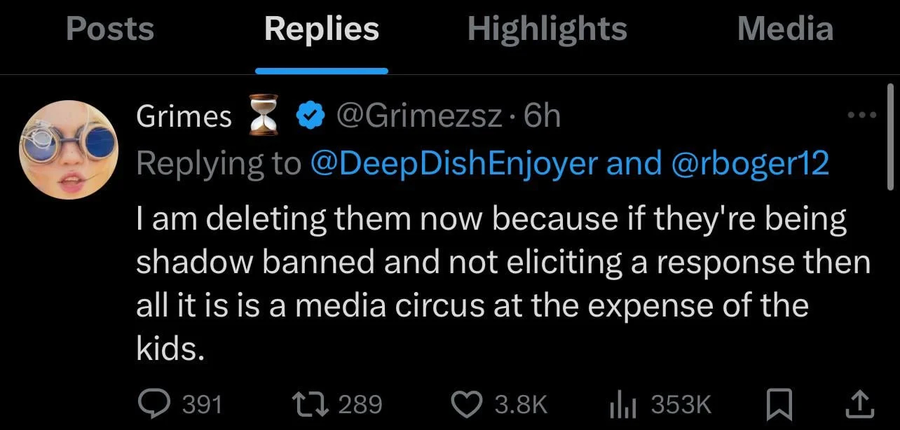Open the three-dot more options menu

tap(860, 116)
